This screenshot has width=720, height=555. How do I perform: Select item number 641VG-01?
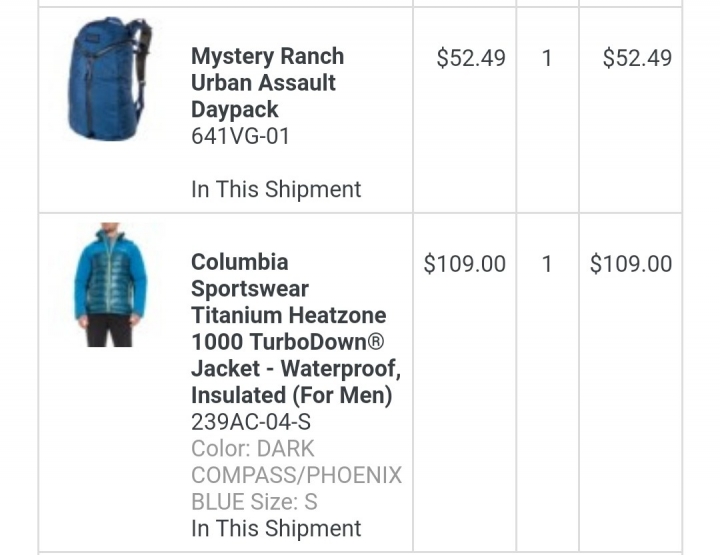click(240, 136)
